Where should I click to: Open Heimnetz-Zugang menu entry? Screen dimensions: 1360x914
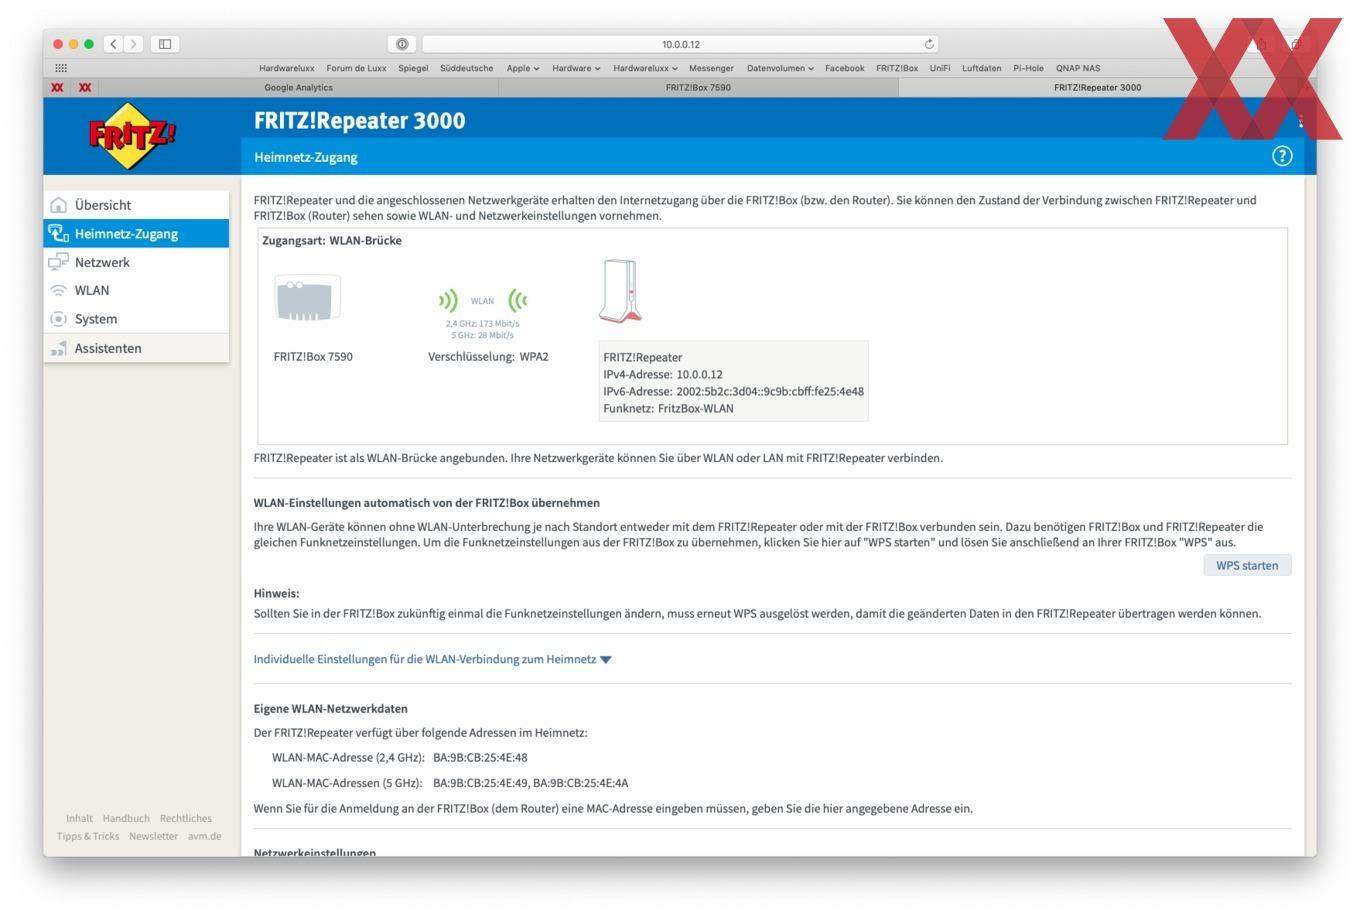click(x=136, y=233)
